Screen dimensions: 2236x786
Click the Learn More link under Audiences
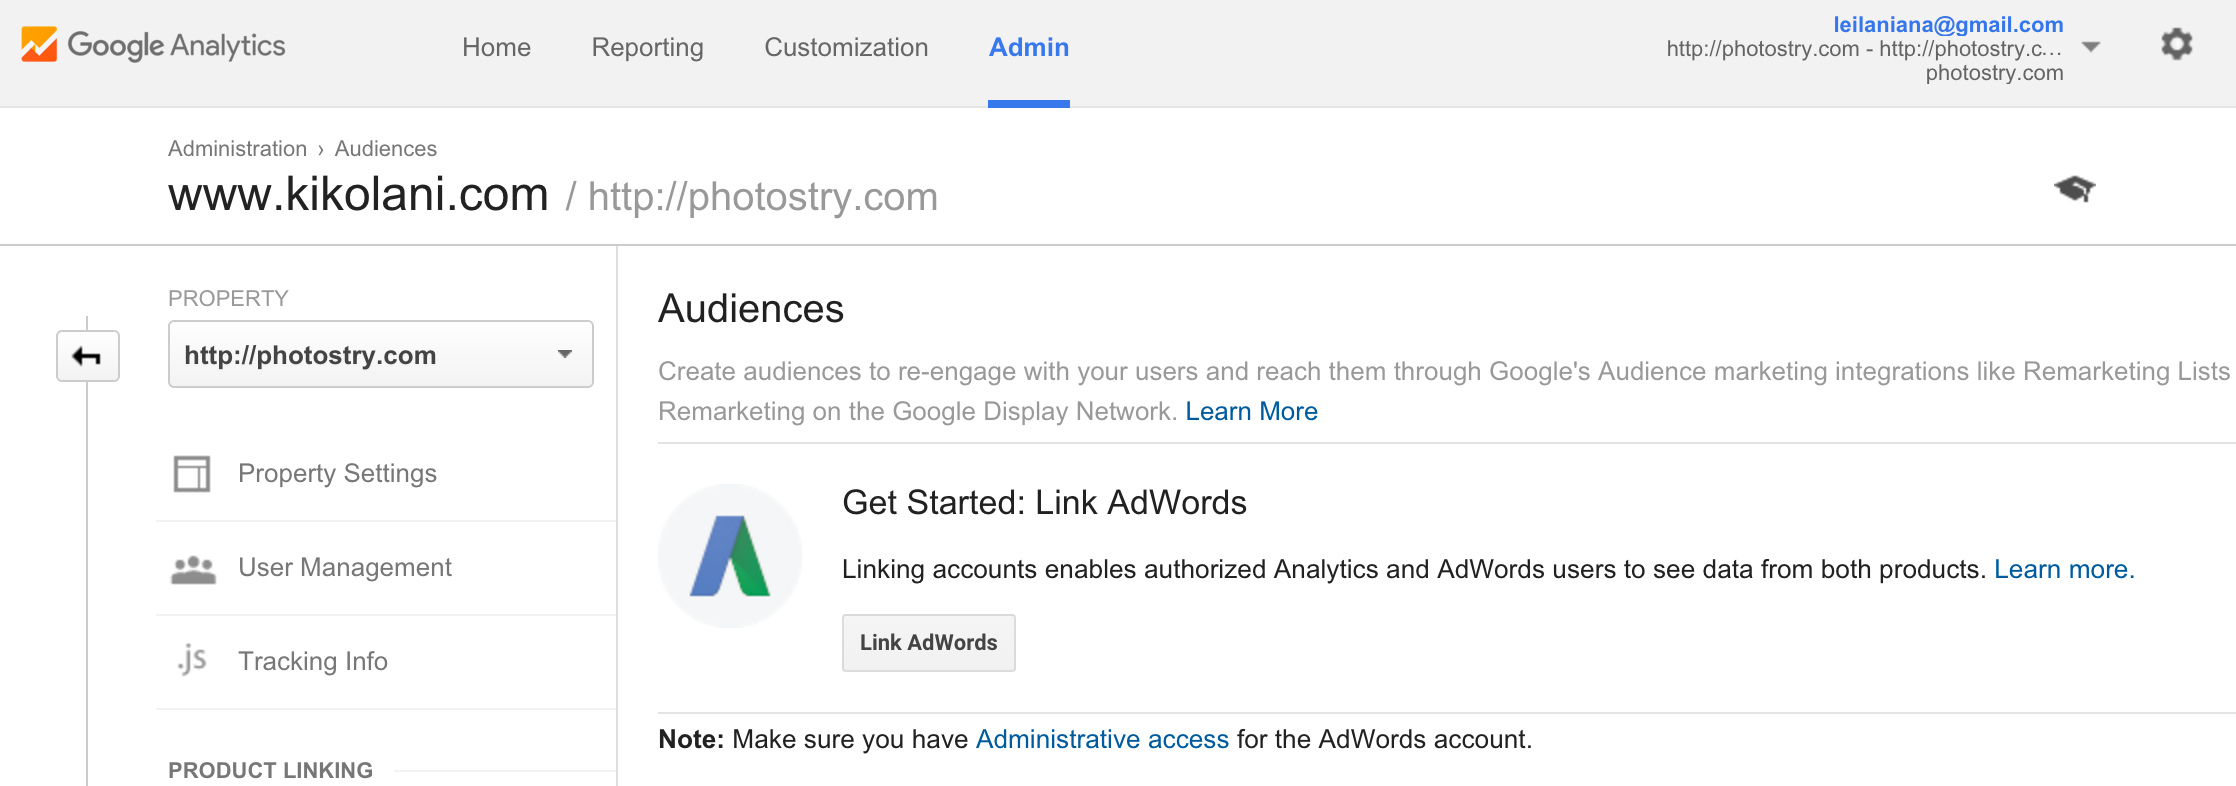(x=1251, y=411)
